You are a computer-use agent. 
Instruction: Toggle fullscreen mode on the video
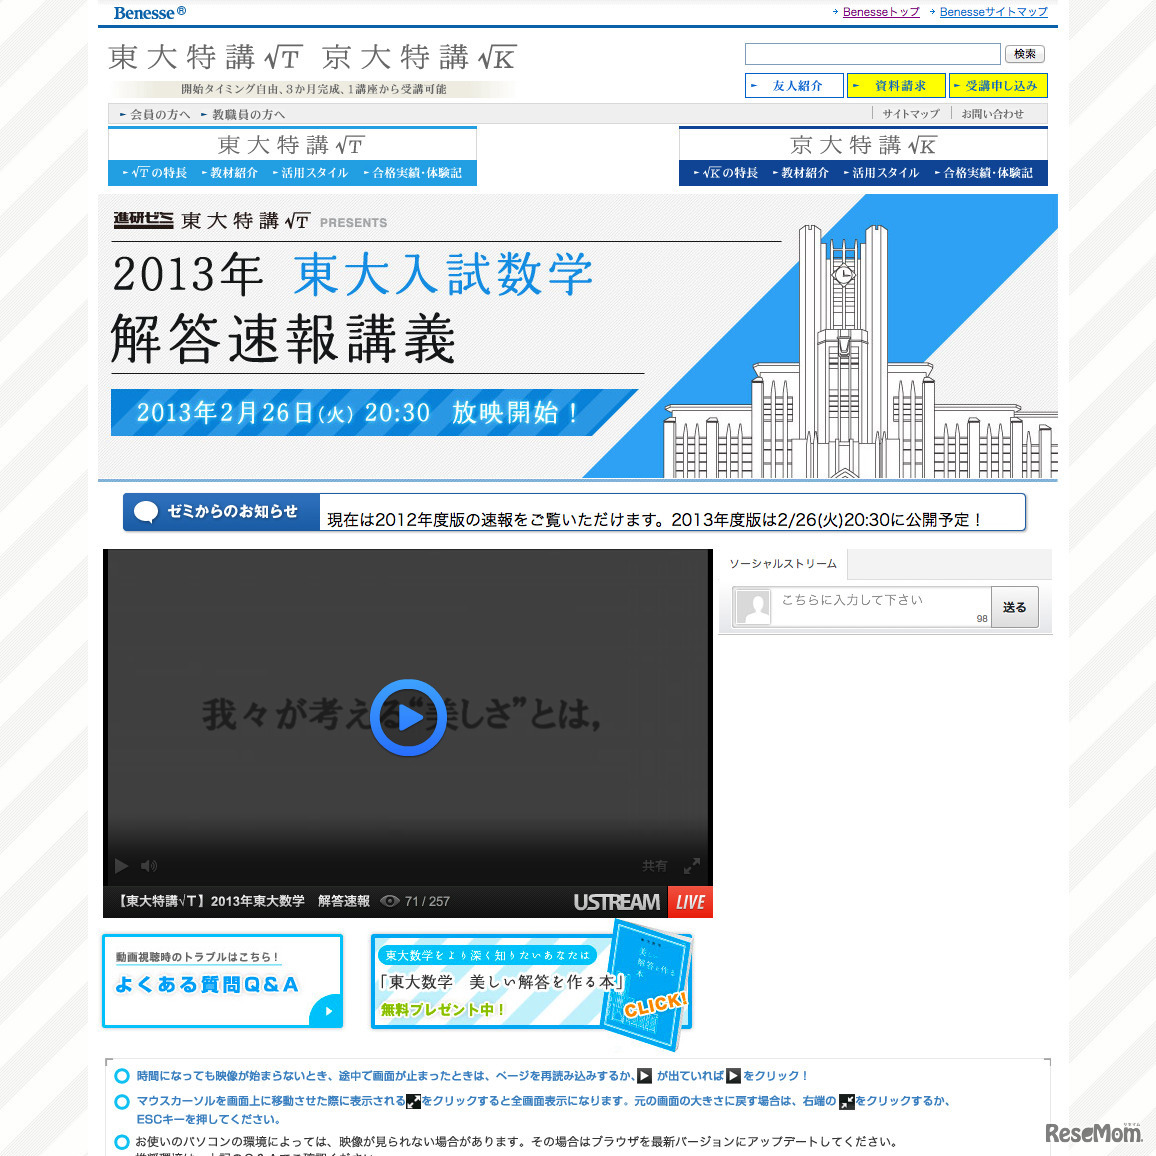692,865
